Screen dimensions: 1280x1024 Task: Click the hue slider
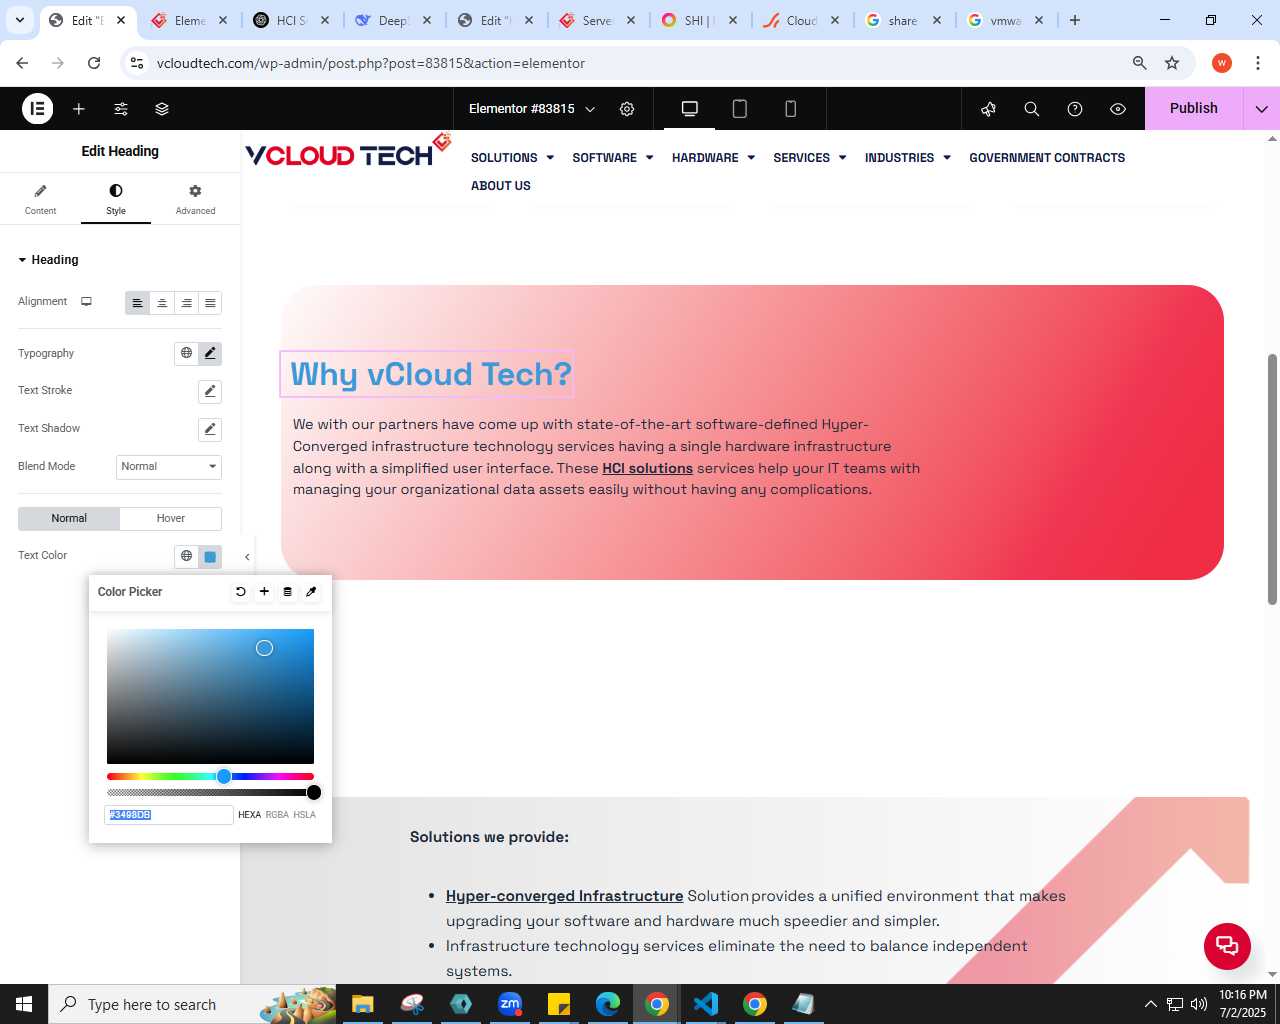(210, 776)
